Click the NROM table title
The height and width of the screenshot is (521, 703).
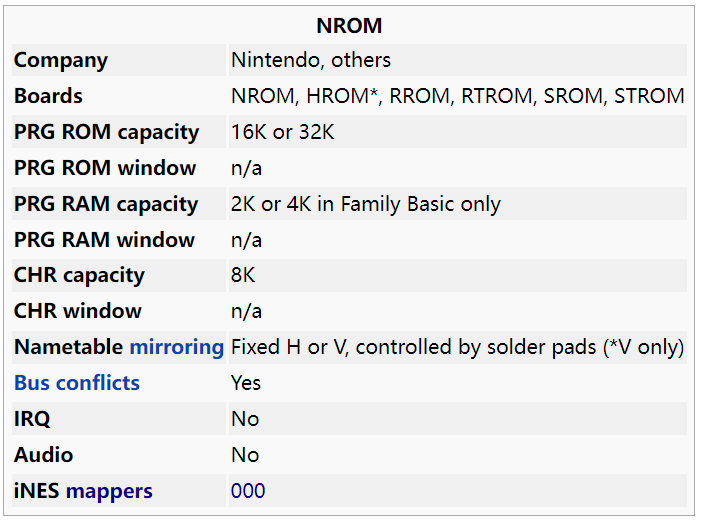pyautogui.click(x=349, y=26)
